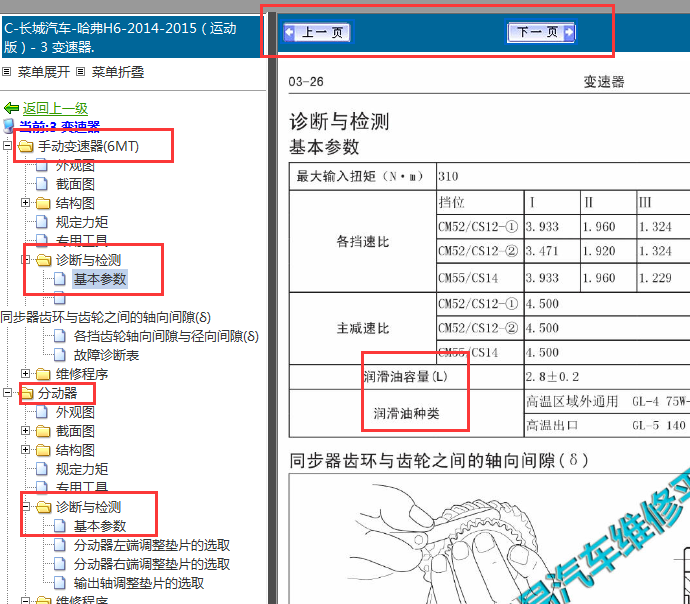The image size is (690, 604).
Task: Click page icon beside 输出轴调整垫片的选取
Action: (59, 582)
